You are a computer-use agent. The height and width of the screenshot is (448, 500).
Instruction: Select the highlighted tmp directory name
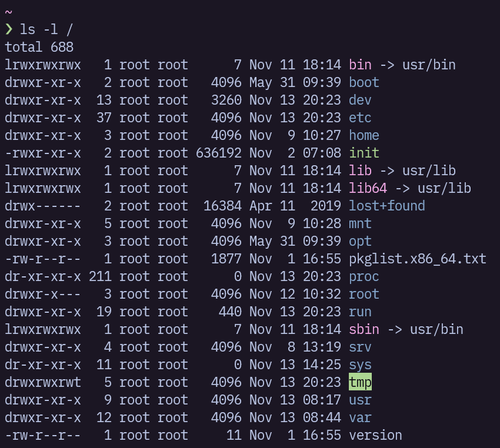tap(360, 382)
